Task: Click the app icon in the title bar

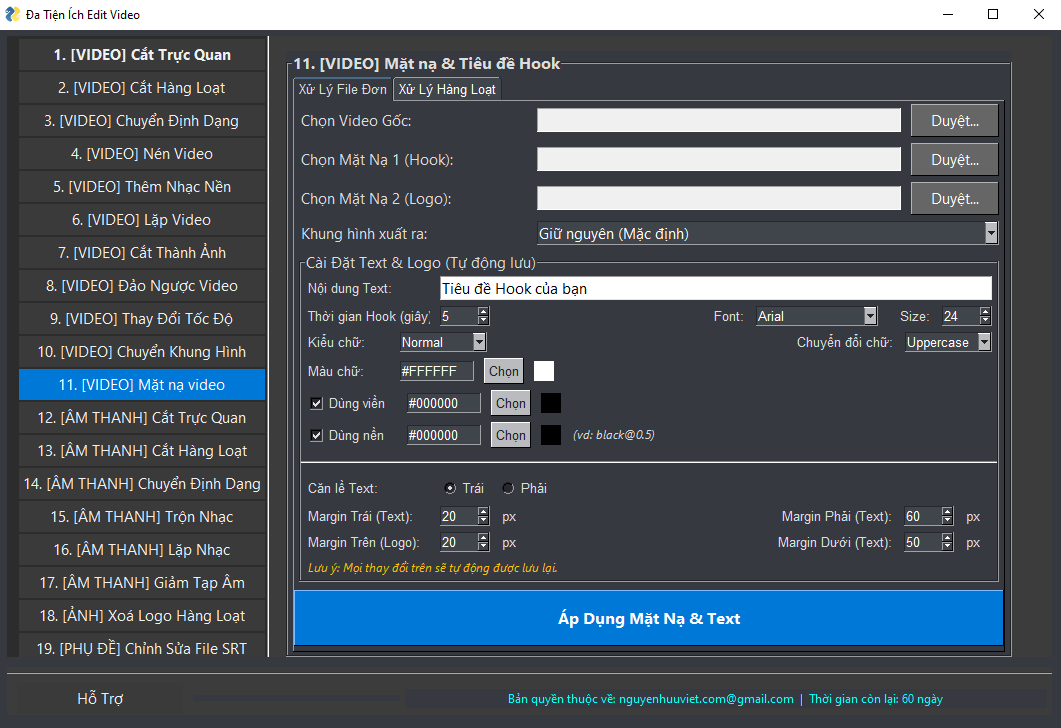Action: click(12, 14)
